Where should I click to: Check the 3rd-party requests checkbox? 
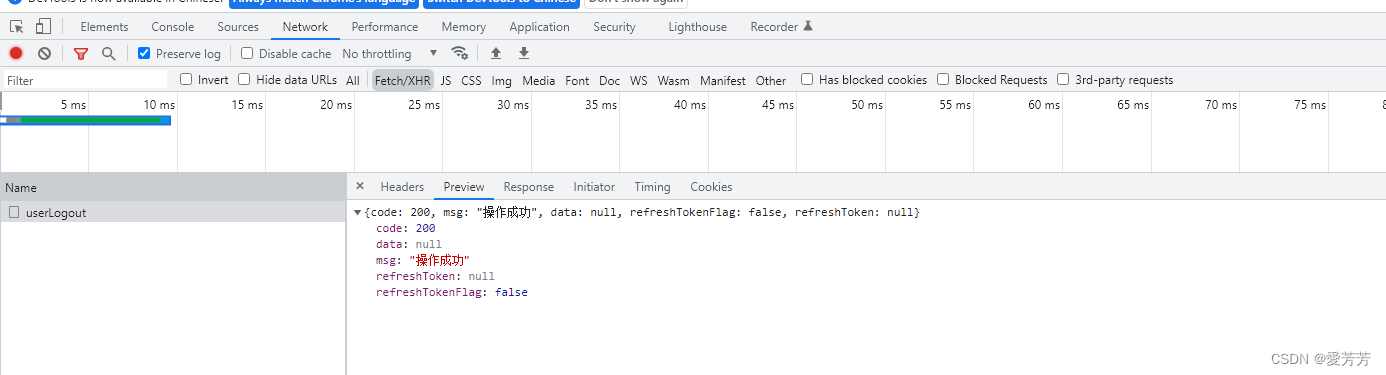(x=1063, y=79)
